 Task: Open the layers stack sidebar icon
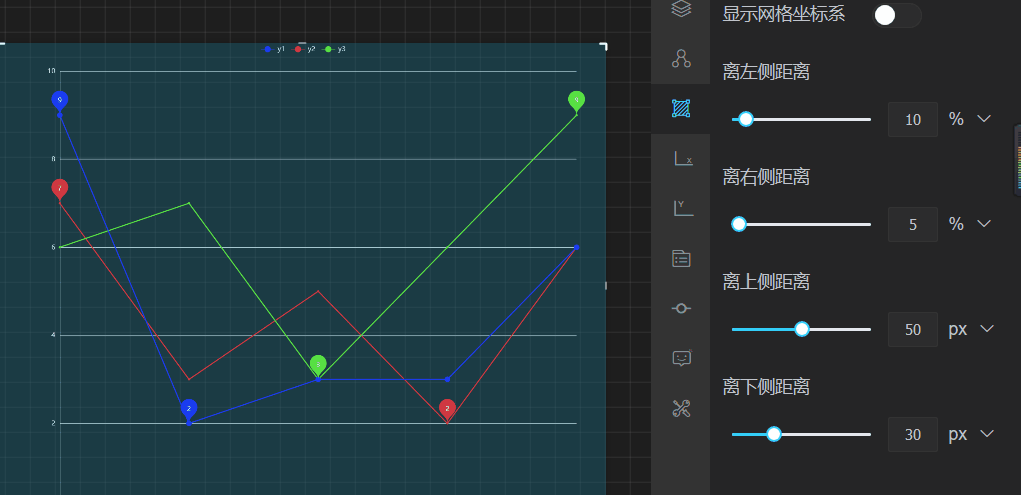pyautogui.click(x=681, y=8)
